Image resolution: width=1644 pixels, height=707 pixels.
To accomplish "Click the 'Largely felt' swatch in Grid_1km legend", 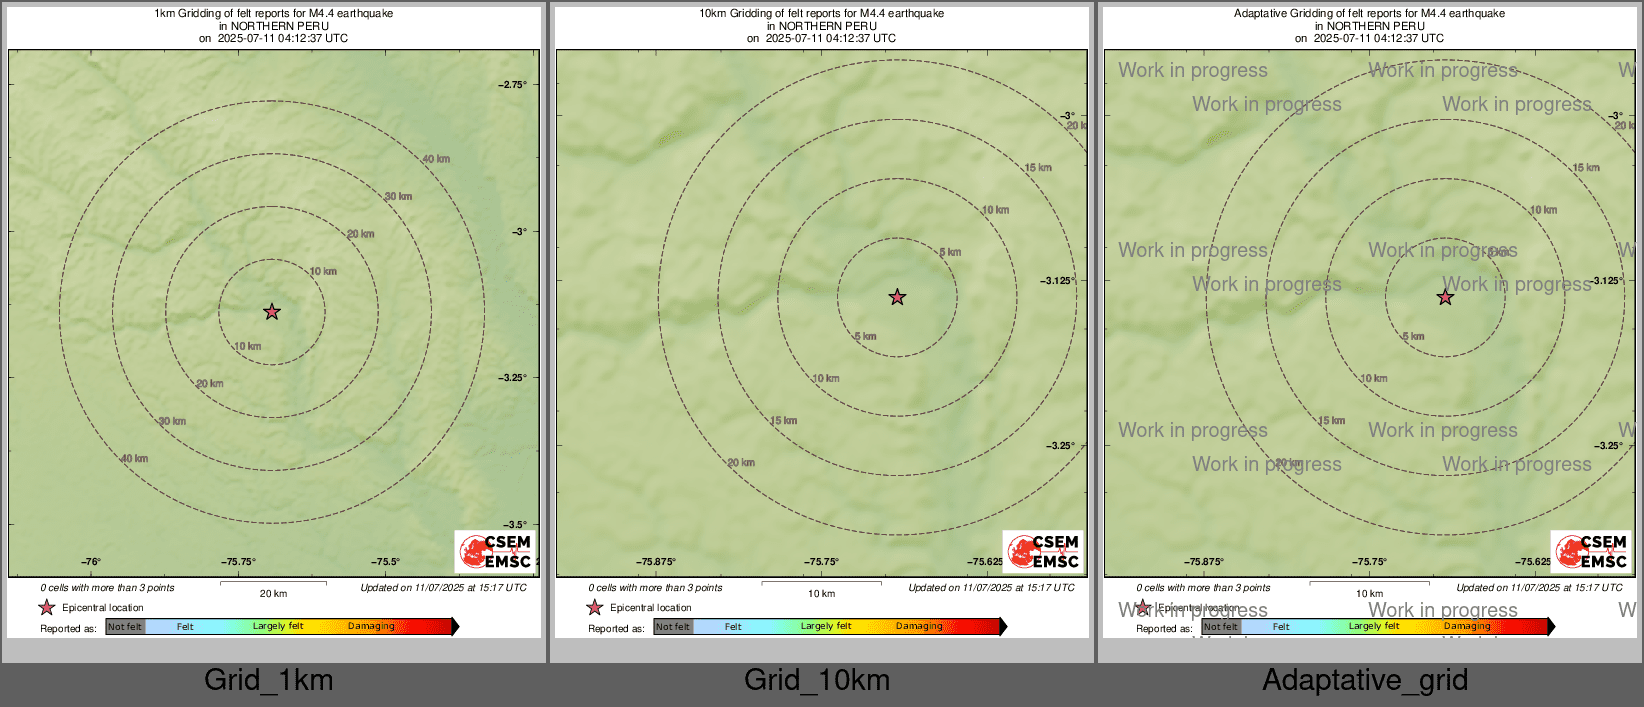I will point(278,627).
